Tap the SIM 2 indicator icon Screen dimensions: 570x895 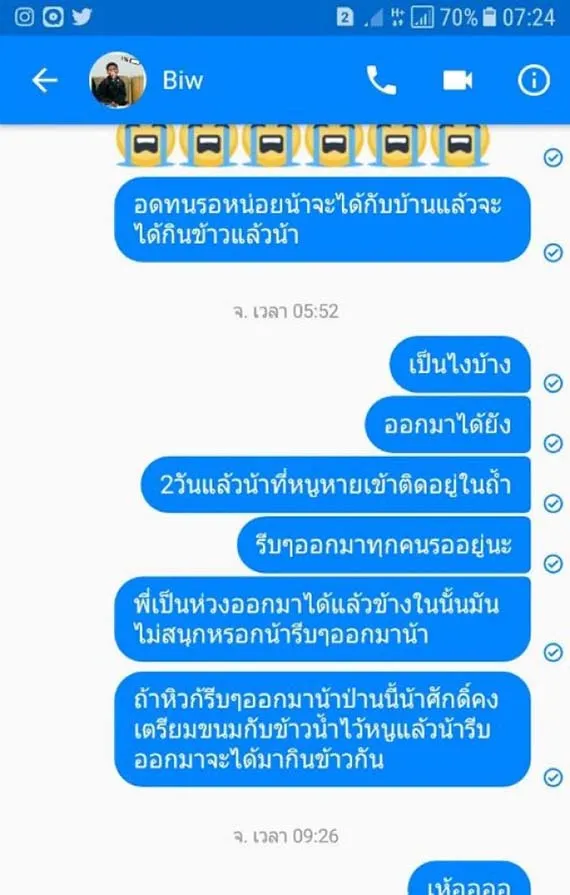coord(345,17)
